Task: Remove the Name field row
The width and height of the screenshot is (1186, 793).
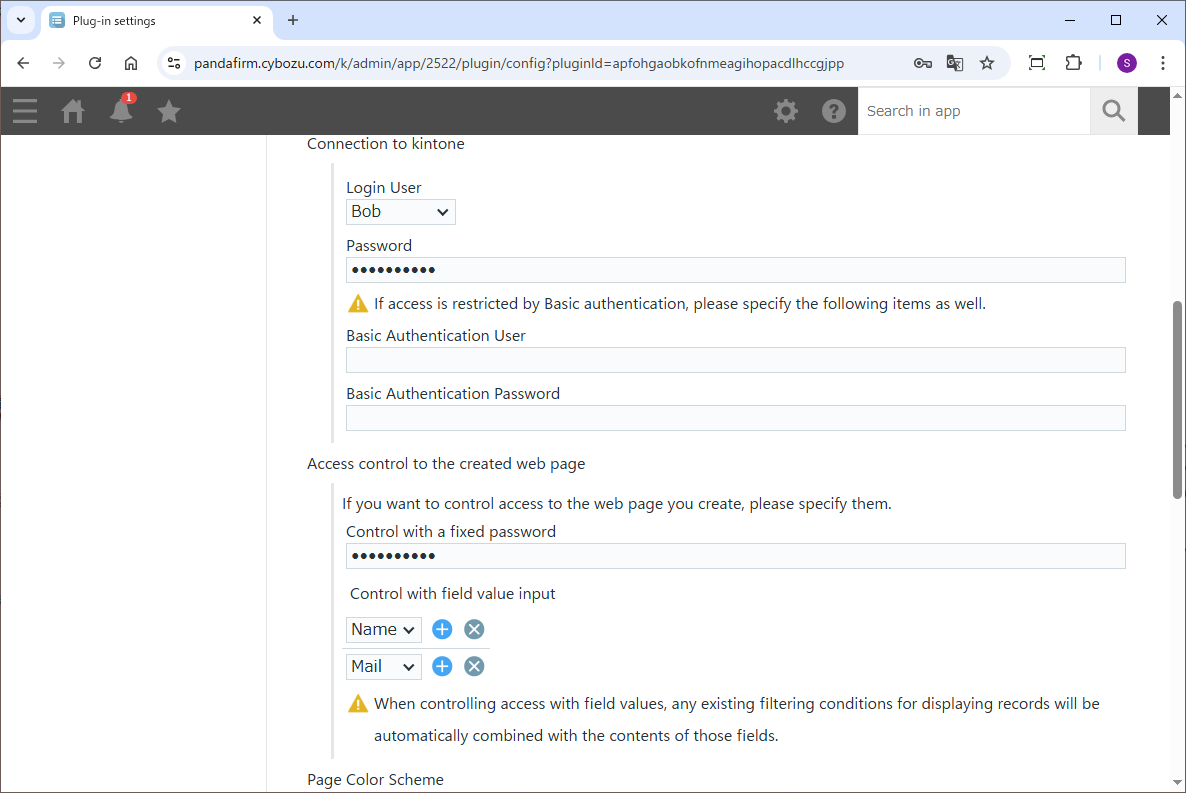Action: point(474,629)
